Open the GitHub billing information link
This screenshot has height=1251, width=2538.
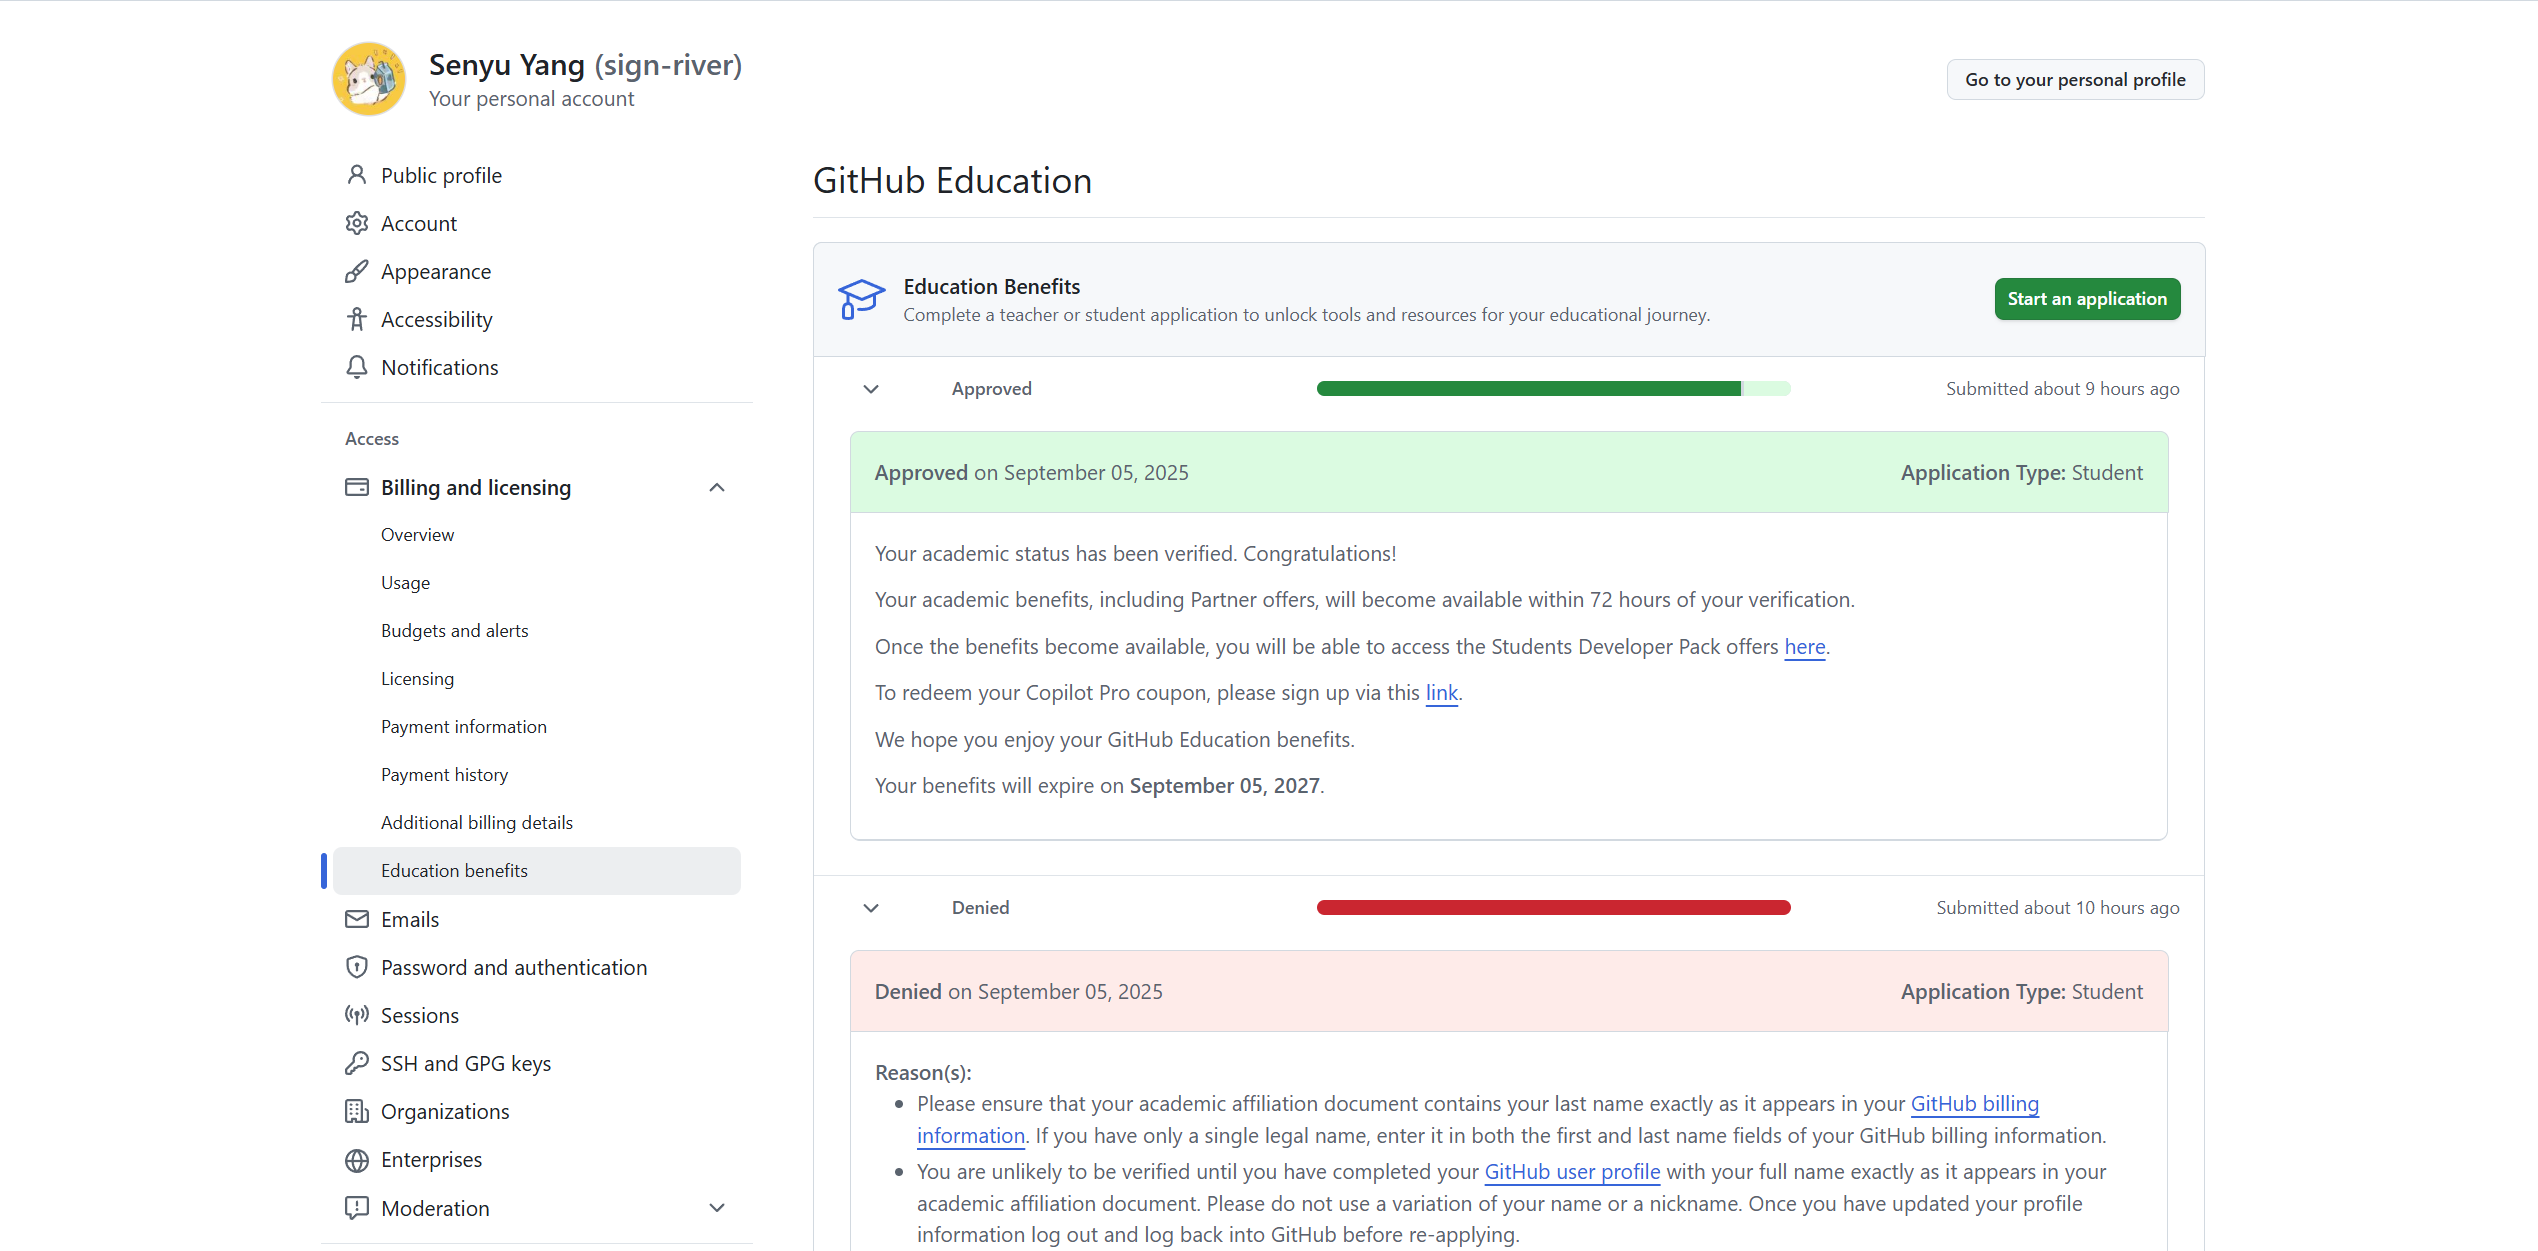pyautogui.click(x=1975, y=1104)
